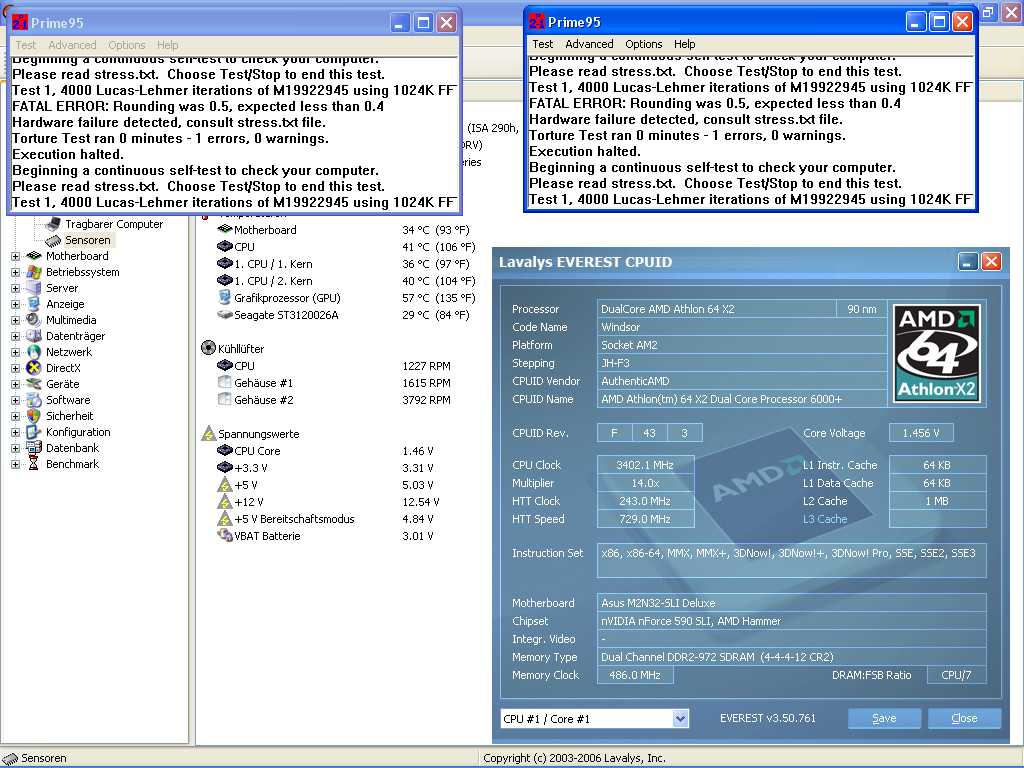Click the '3792 RPM' fan speed value
Viewport: 1024px width, 768px height.
tap(426, 400)
